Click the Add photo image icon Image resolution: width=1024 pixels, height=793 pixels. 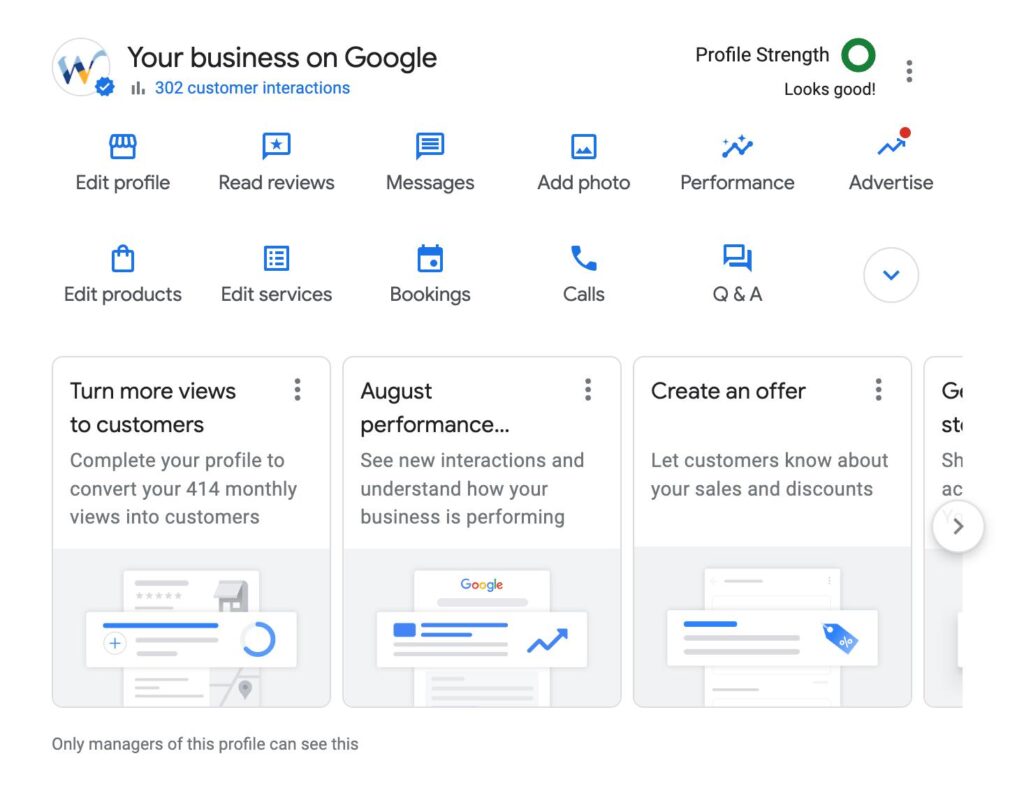coord(583,146)
